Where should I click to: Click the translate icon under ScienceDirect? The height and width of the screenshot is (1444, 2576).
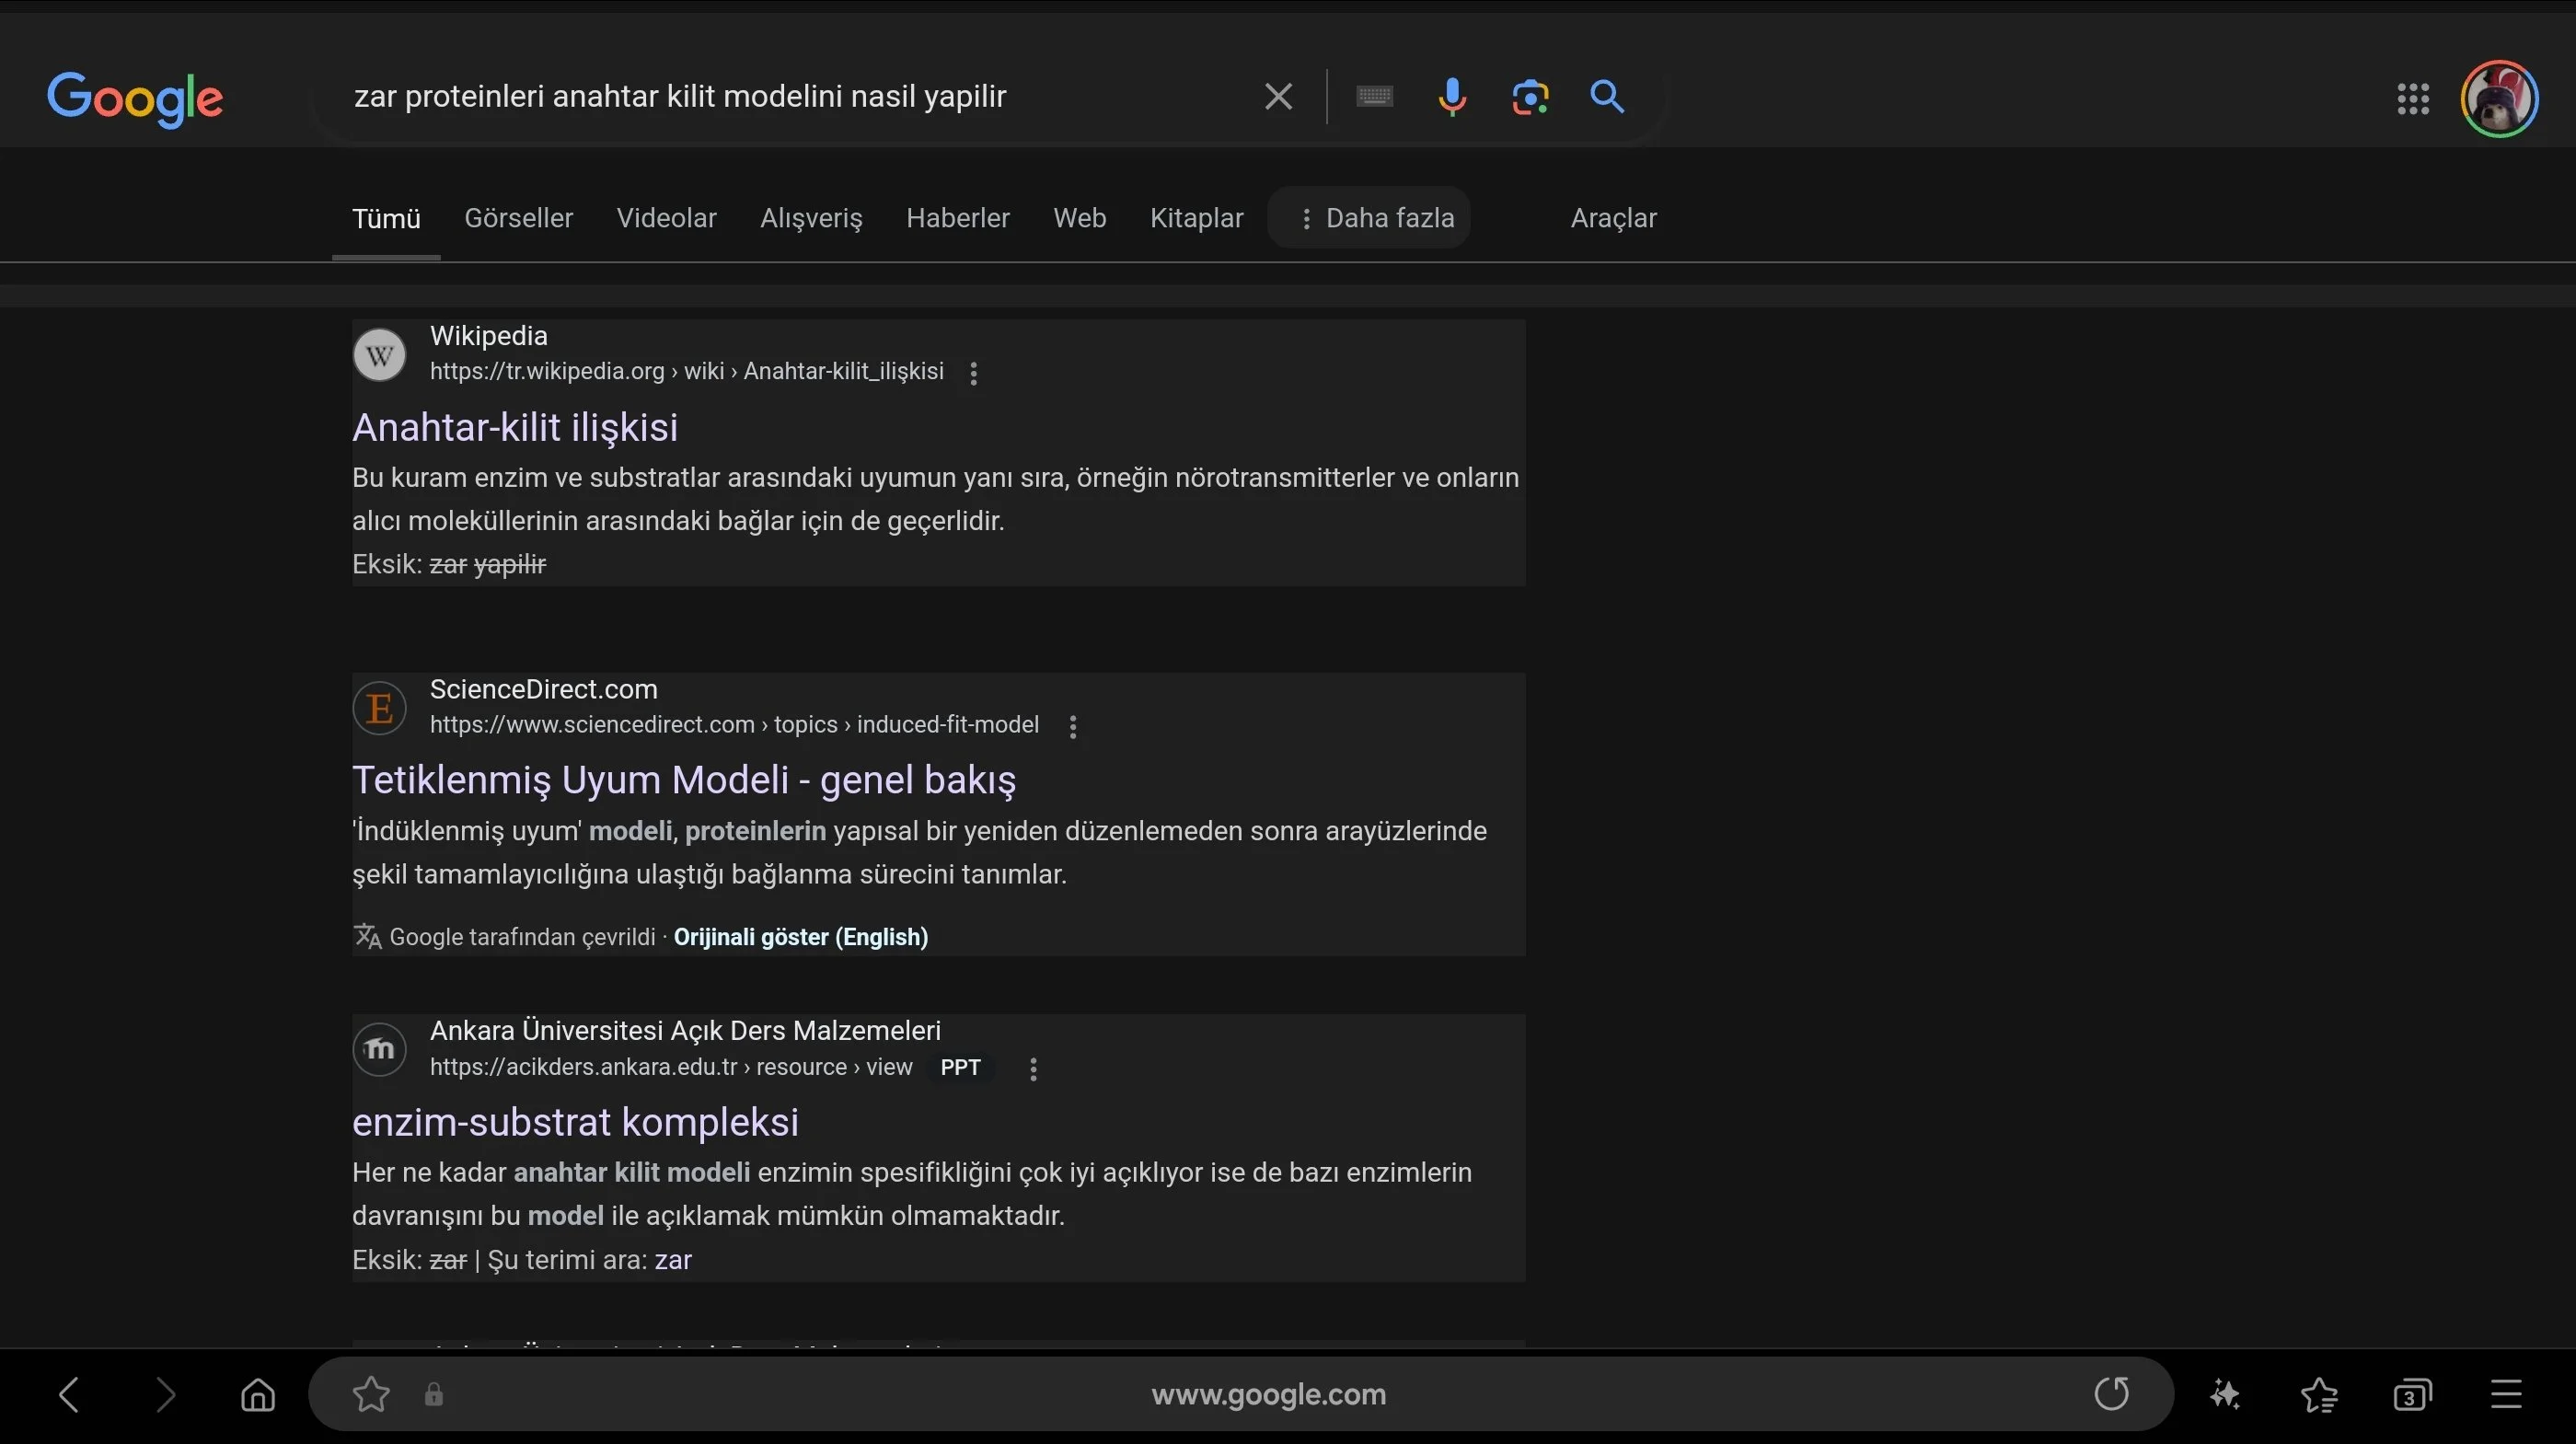[x=368, y=936]
